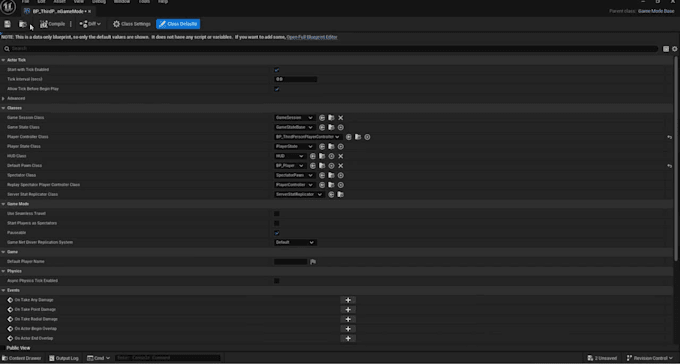Click the Browse to asset toolbar icon
The height and width of the screenshot is (364, 680).
(23, 24)
